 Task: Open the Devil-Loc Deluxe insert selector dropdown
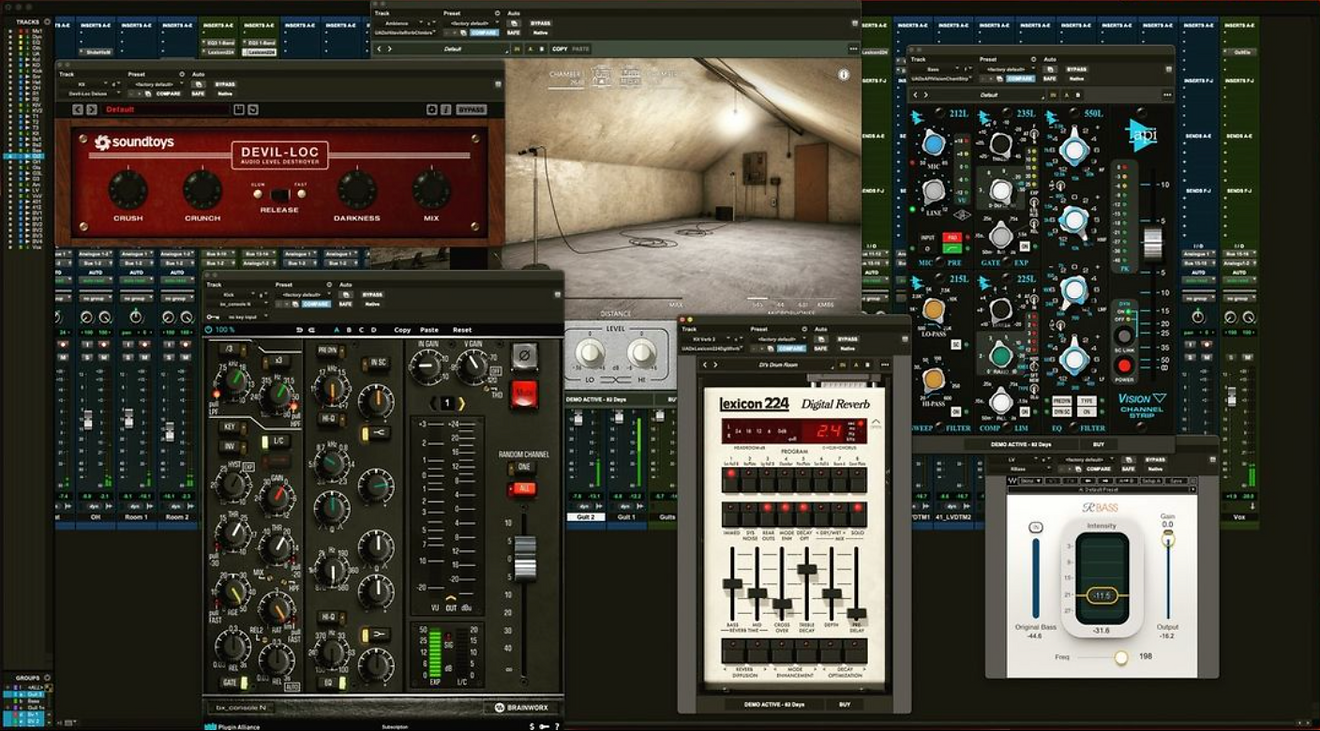(91, 93)
